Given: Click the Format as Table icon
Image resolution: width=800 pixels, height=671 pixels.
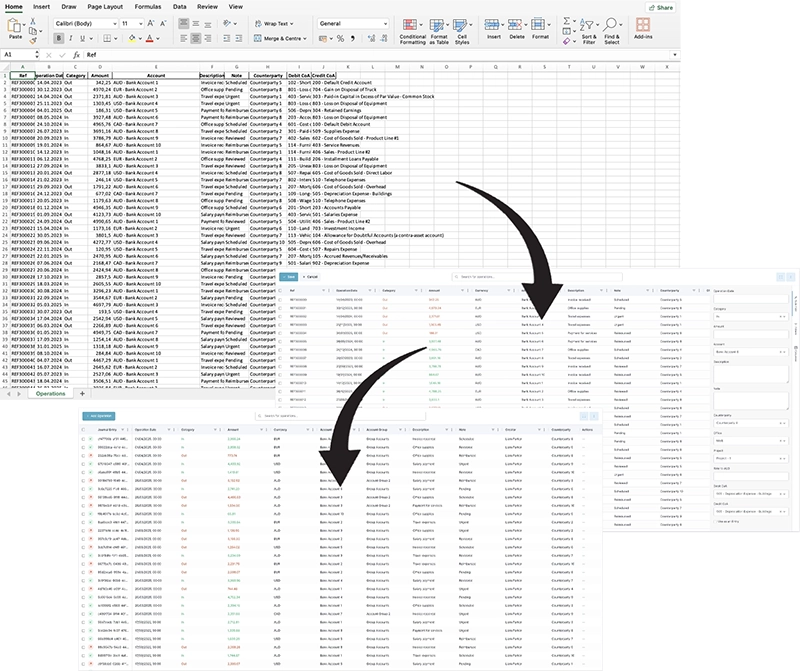Looking at the screenshot, I should click(439, 25).
